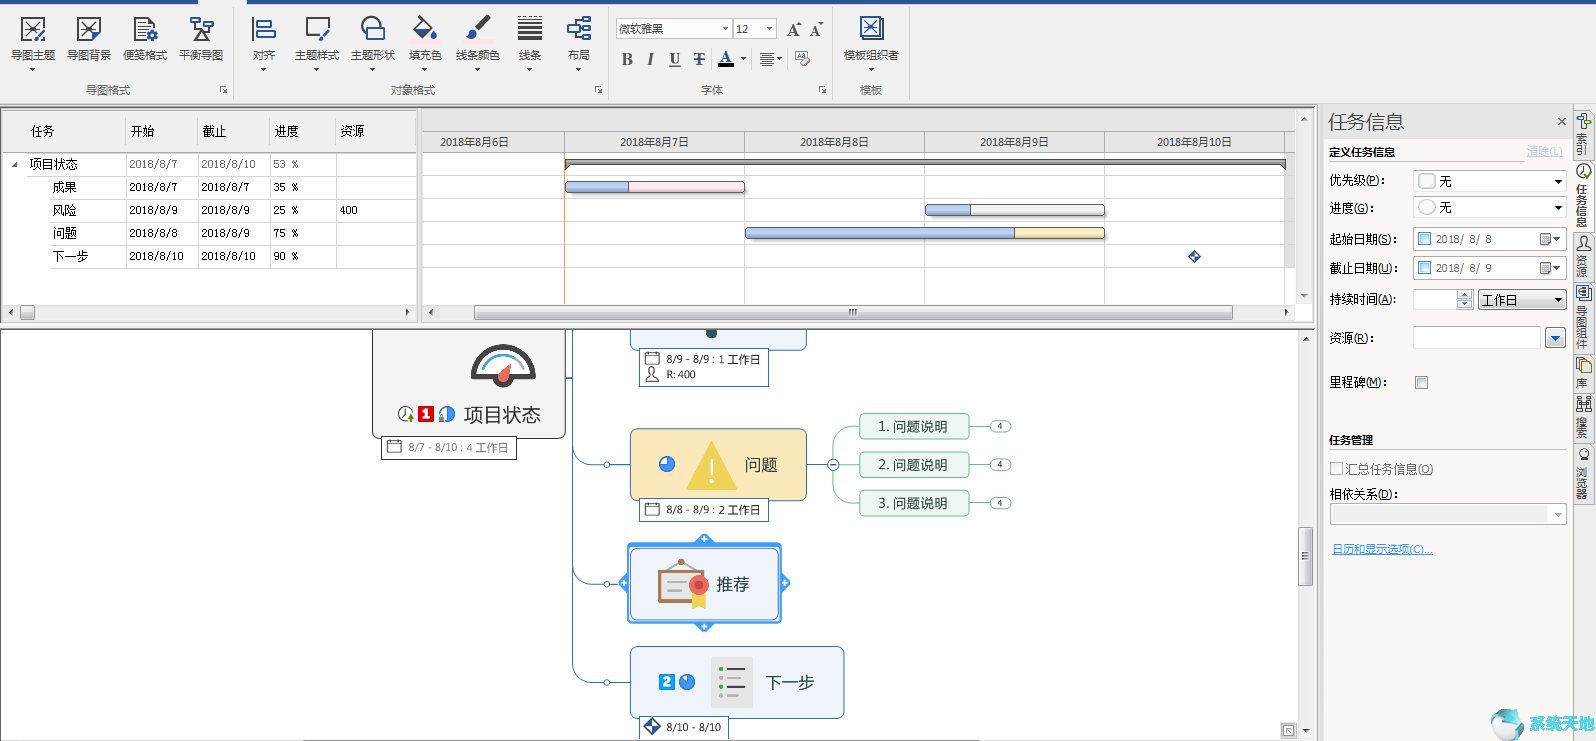
Task: Toggle underline formatting
Action: (x=675, y=59)
